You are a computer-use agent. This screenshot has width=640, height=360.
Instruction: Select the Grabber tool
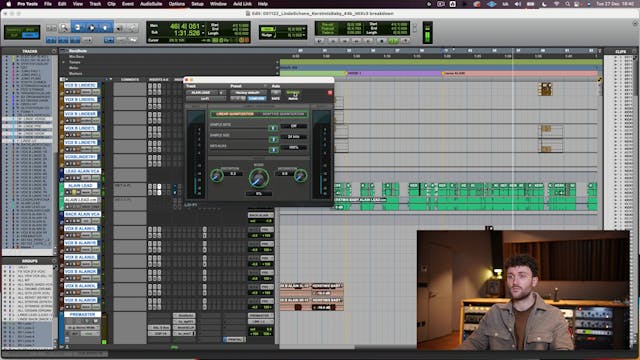105,28
